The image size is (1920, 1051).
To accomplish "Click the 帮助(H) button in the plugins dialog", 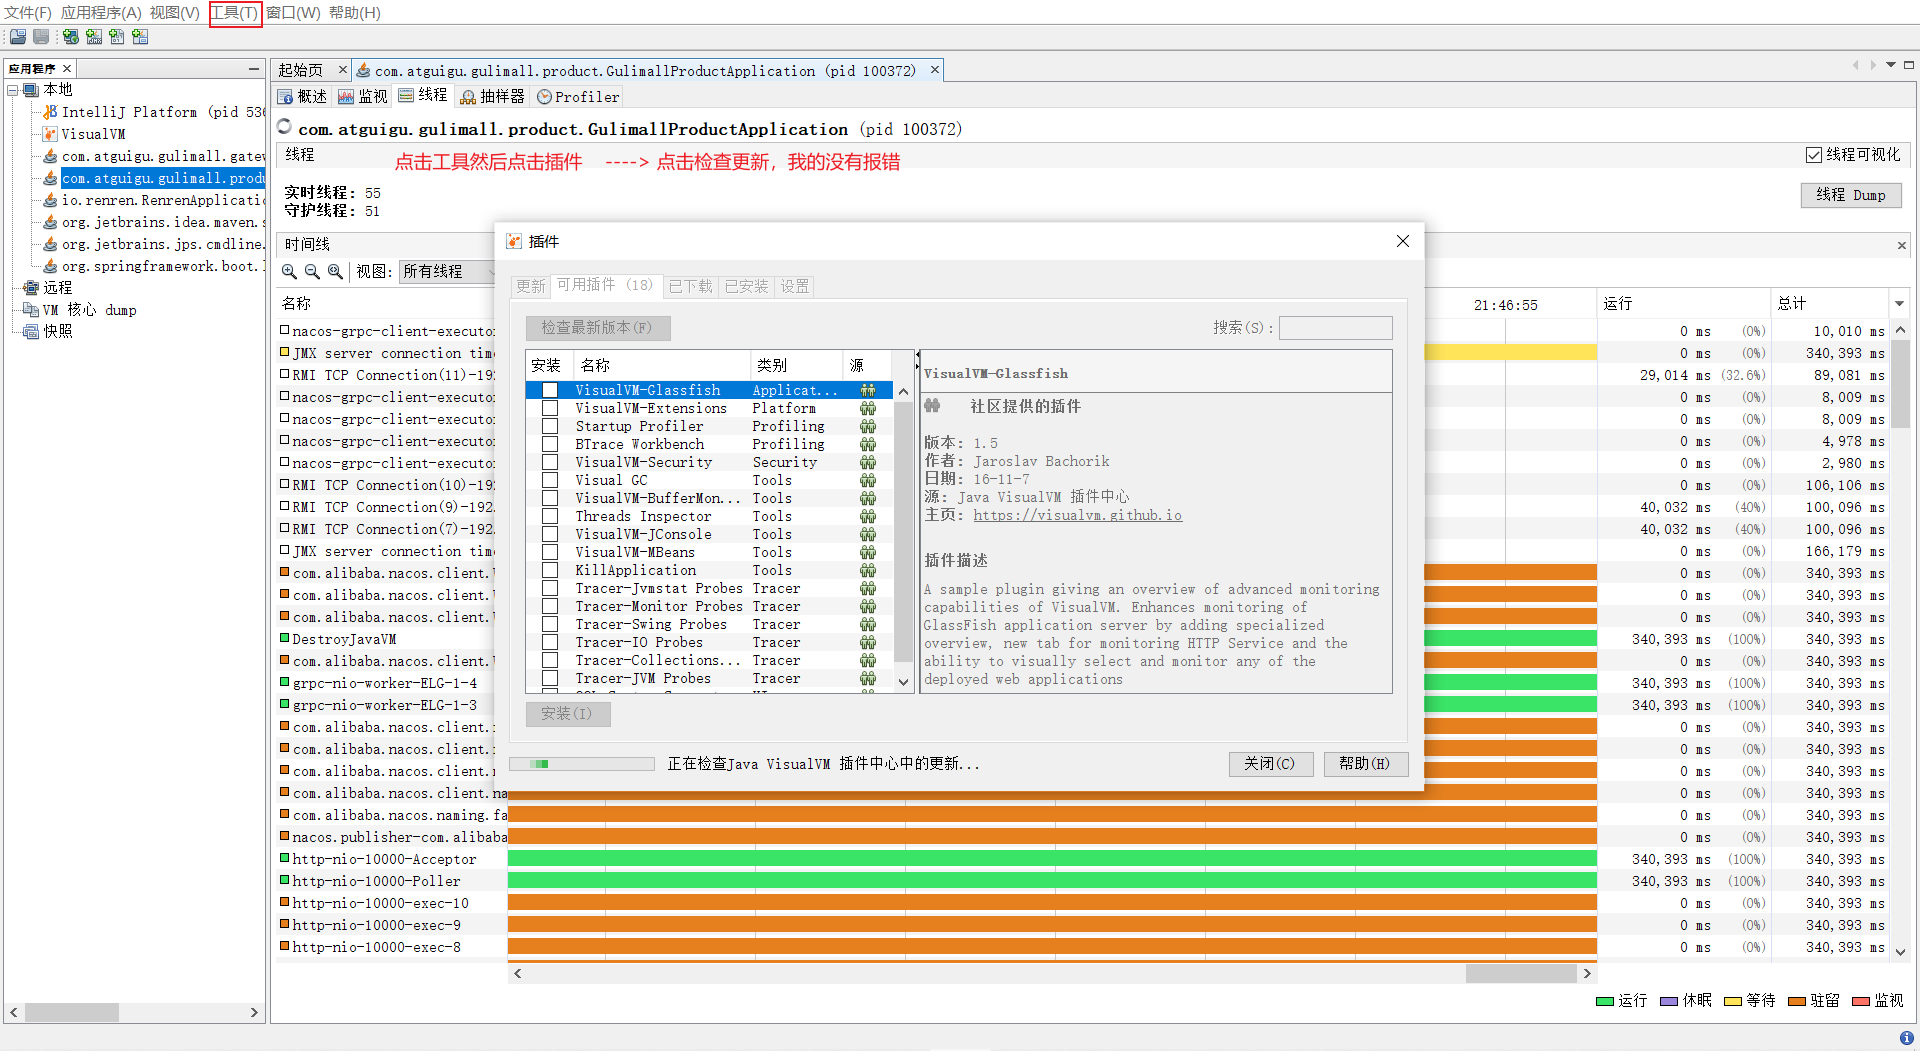I will point(1365,763).
